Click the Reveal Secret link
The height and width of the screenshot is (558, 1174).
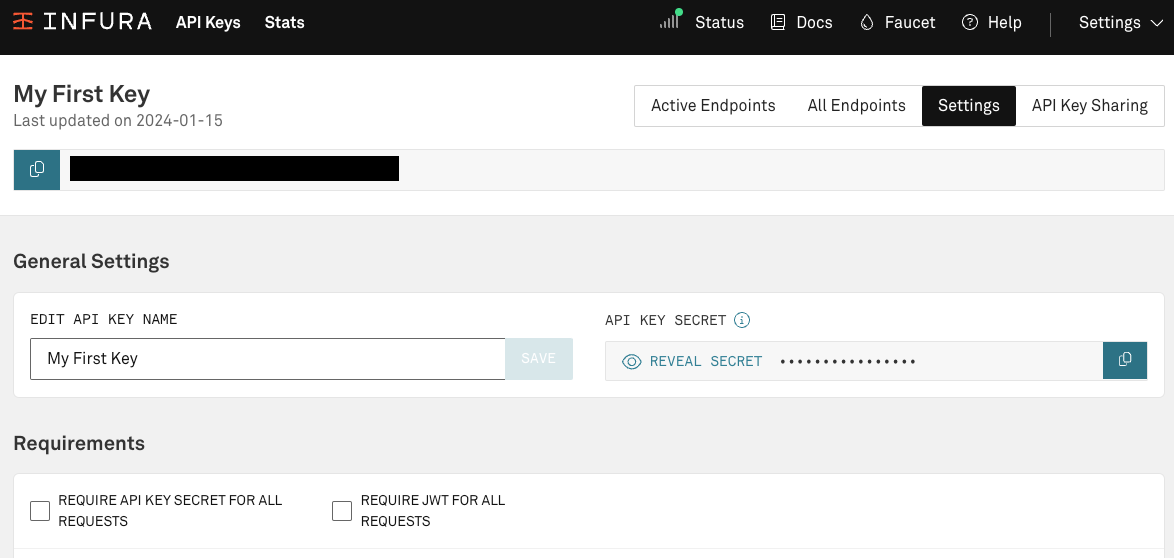click(706, 361)
